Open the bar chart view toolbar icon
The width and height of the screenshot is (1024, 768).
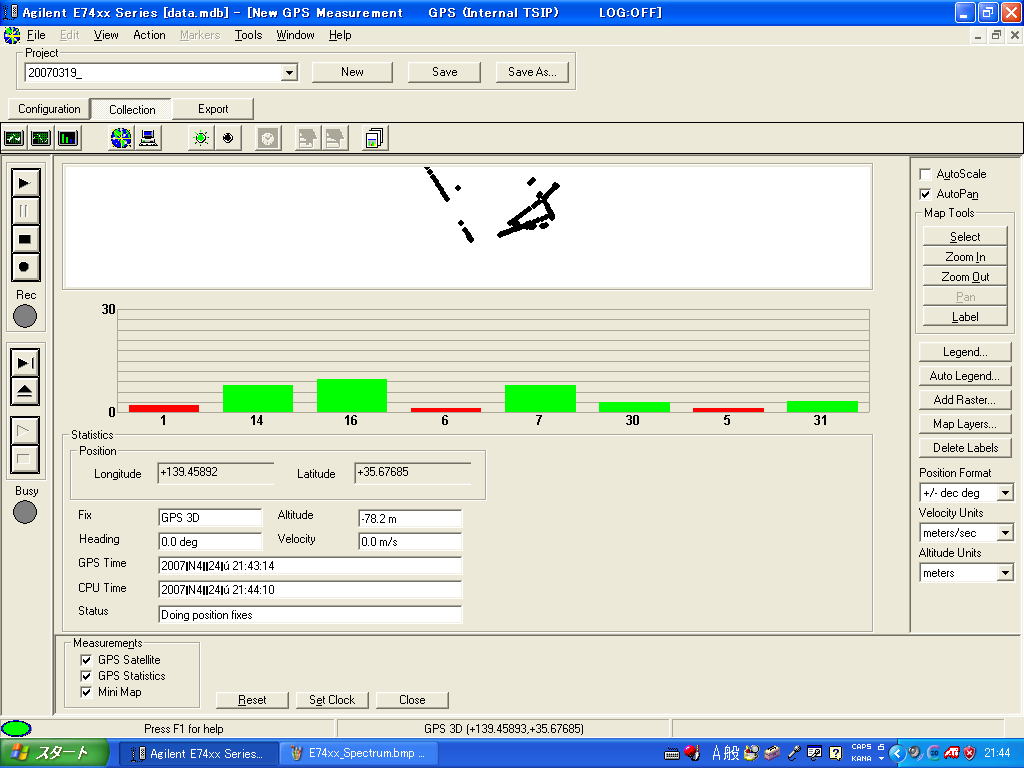click(x=68, y=138)
